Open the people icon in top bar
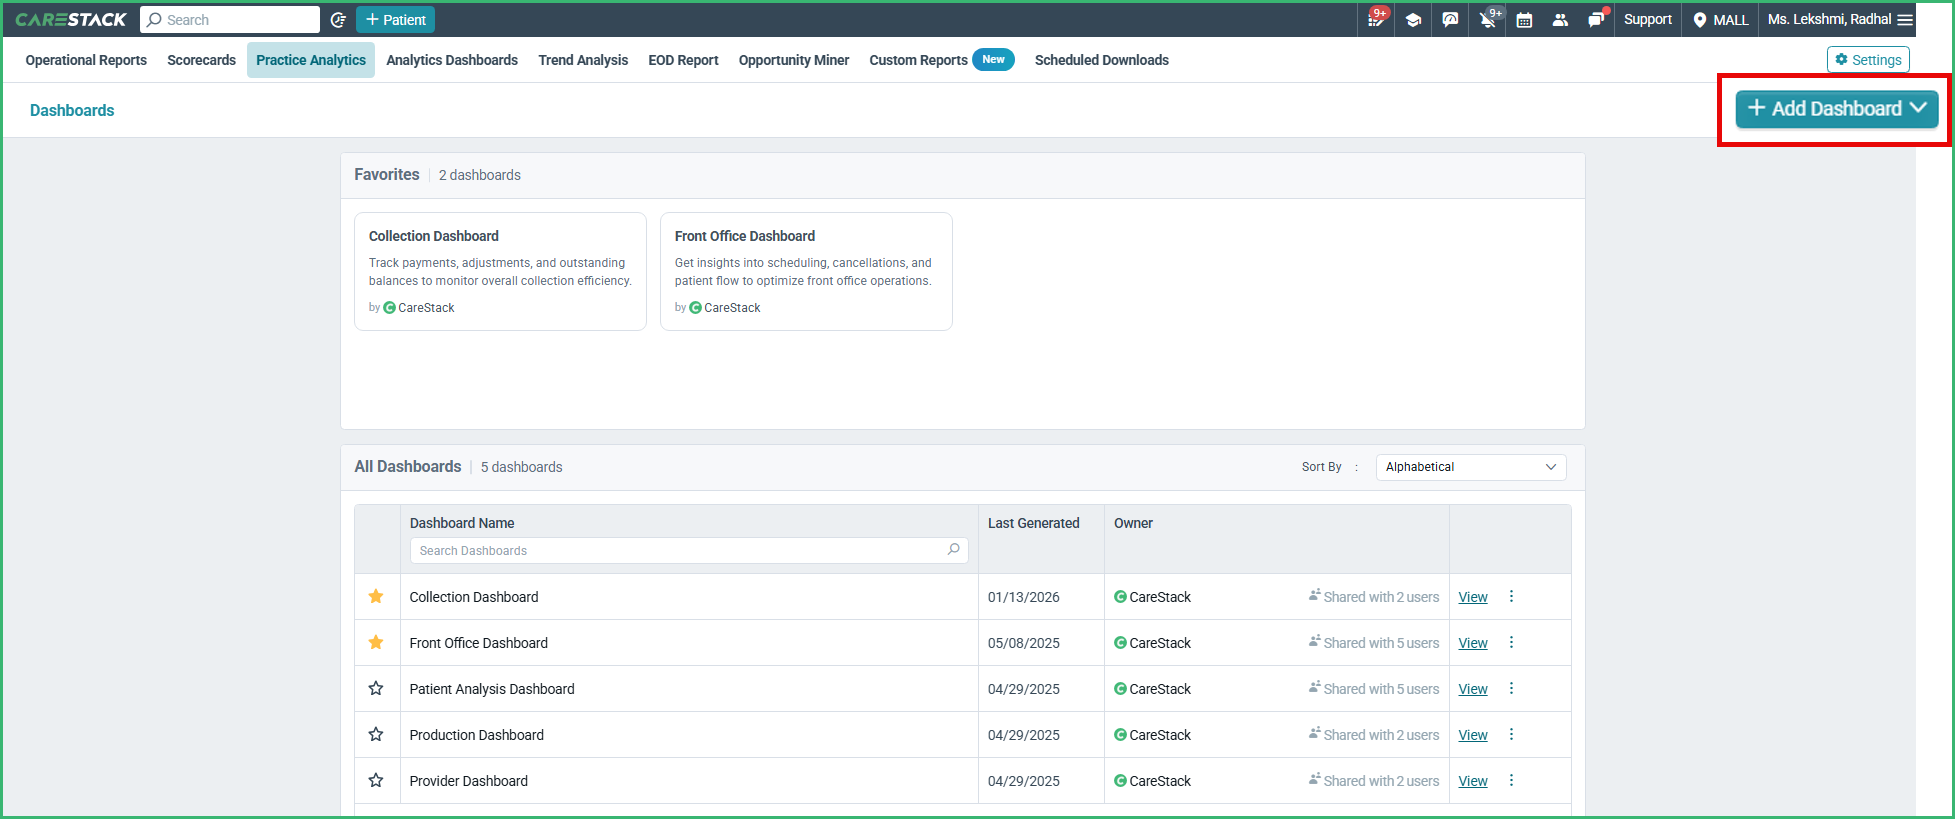Screen dimensions: 1955x819 click(1560, 20)
